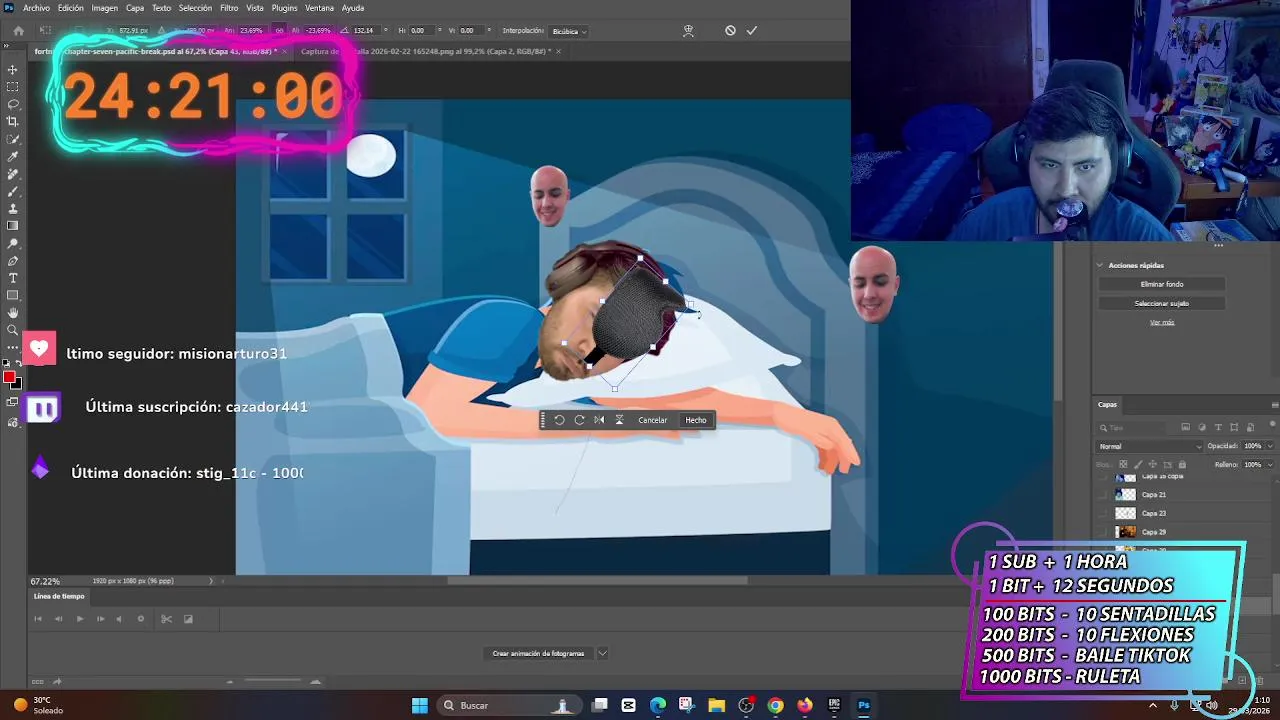Swap foreground and background colors
The height and width of the screenshot is (720, 1280).
18,363
